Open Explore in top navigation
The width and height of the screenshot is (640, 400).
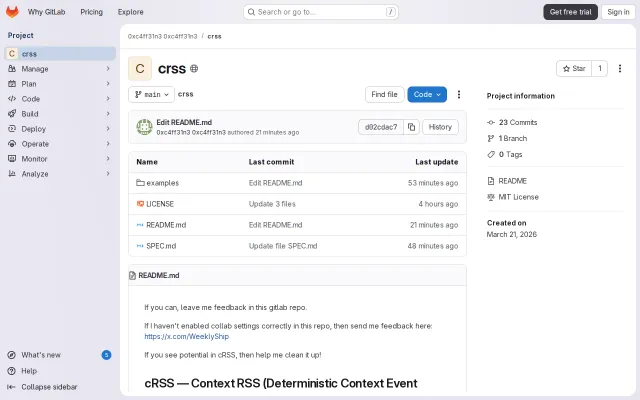[131, 12]
